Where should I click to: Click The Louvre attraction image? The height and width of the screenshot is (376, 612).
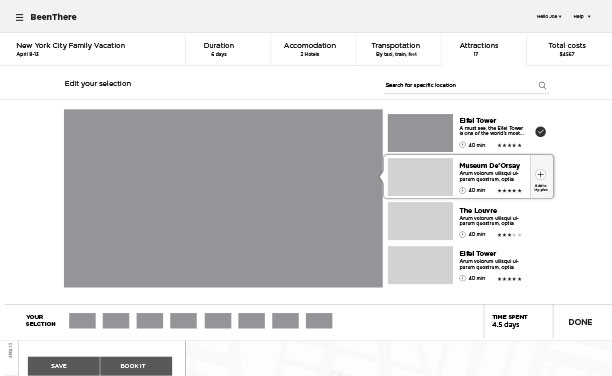point(420,221)
